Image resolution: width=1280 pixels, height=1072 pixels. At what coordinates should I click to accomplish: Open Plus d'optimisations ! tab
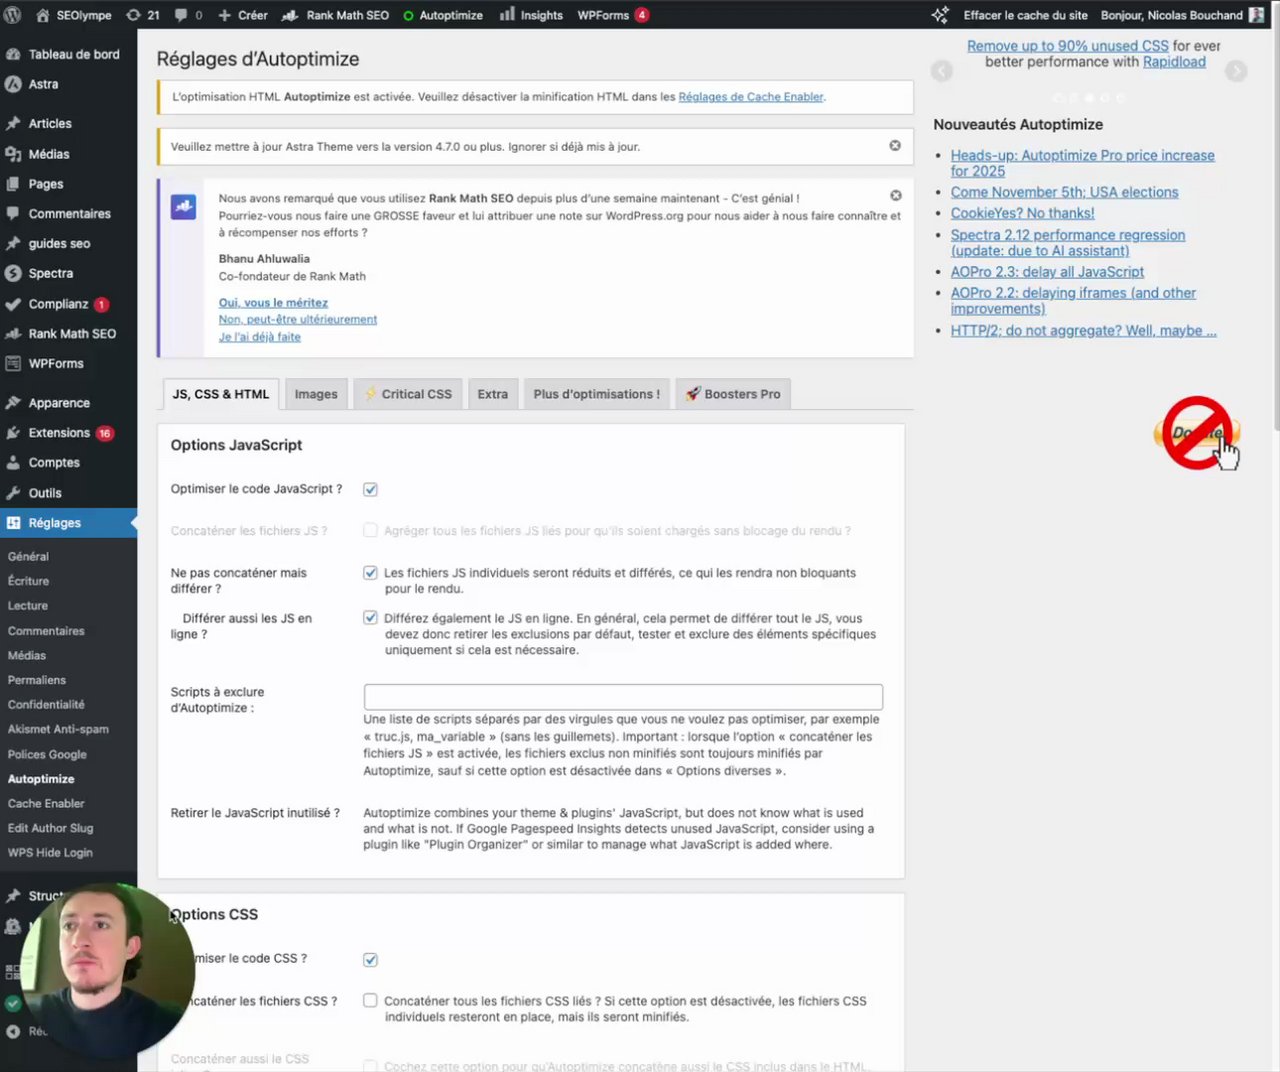[x=597, y=394]
